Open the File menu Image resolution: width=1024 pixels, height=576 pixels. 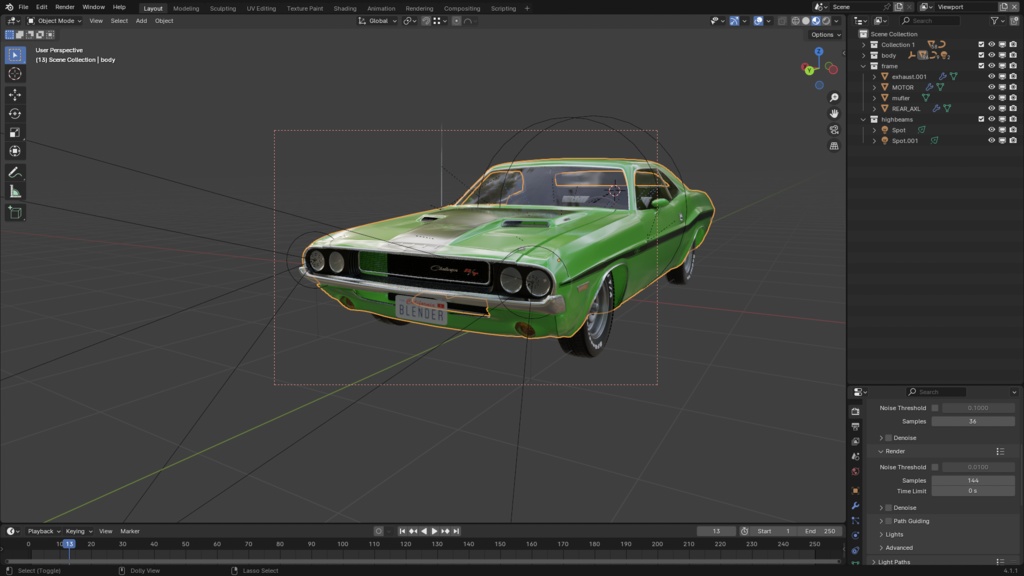[23, 7]
